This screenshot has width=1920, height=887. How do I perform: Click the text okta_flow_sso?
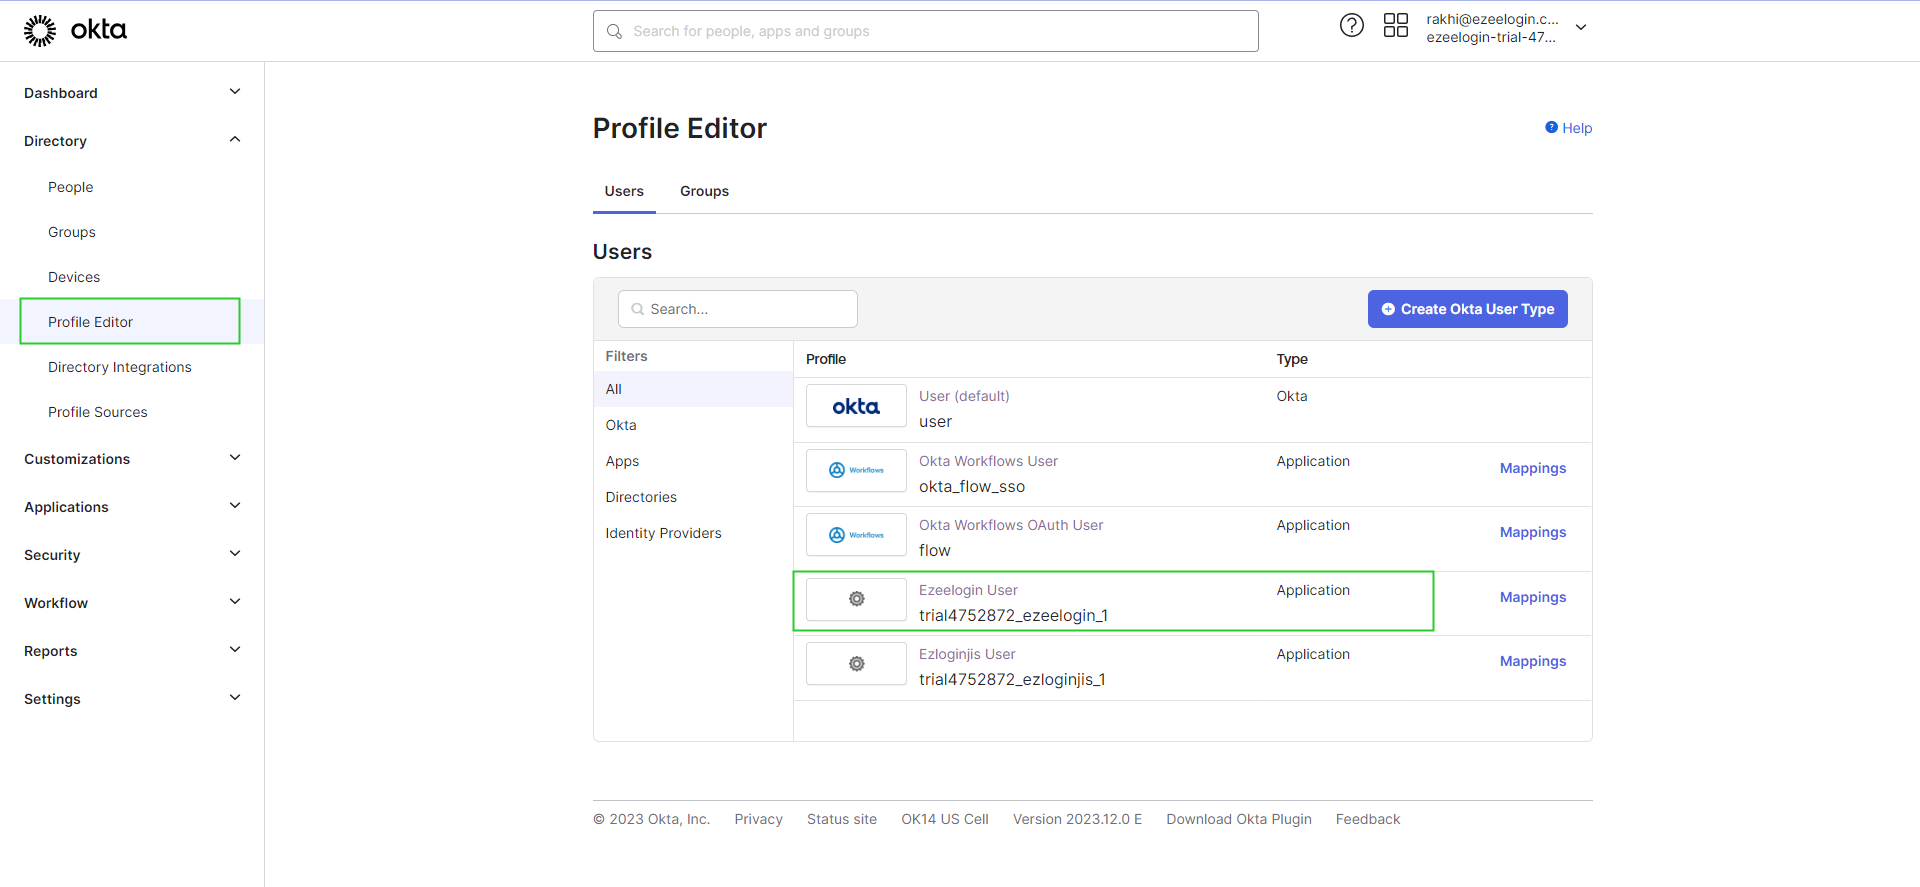972,486
